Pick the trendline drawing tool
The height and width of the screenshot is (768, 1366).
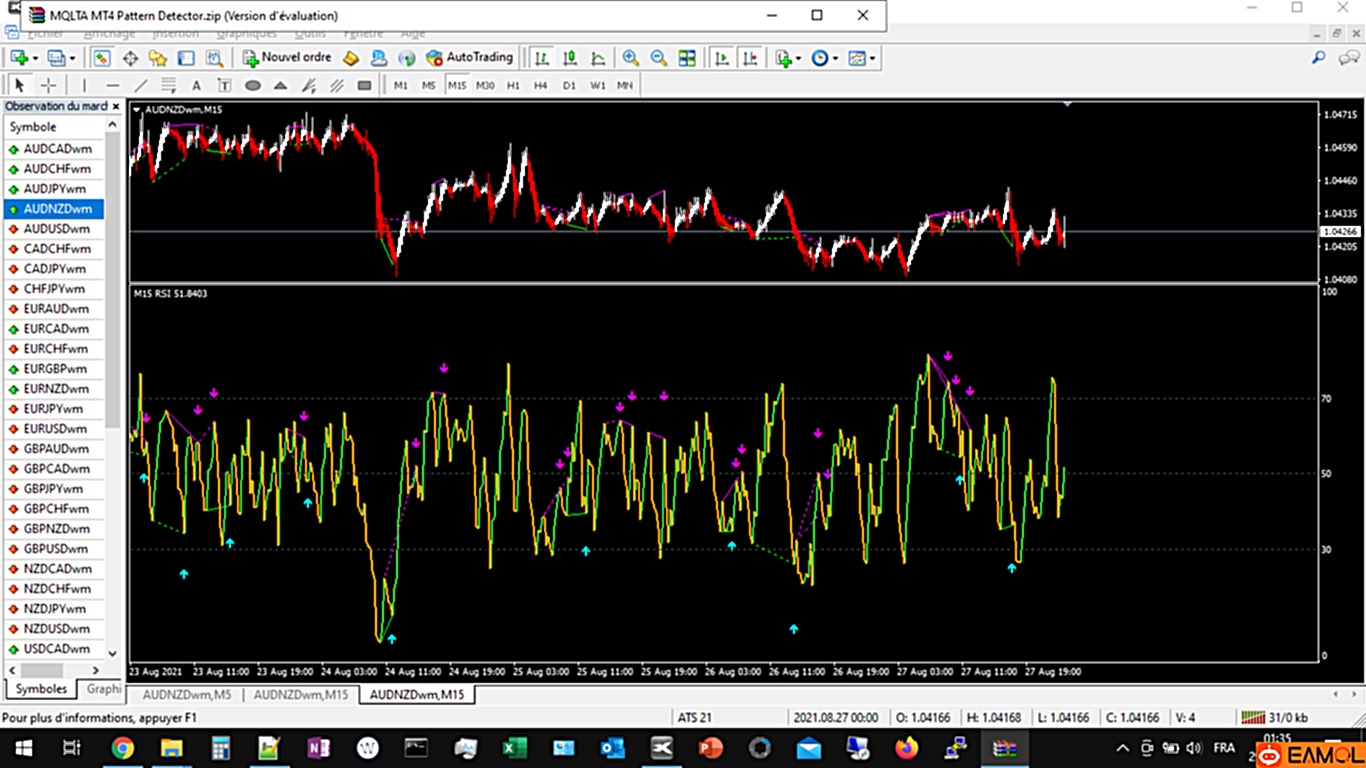coord(141,86)
